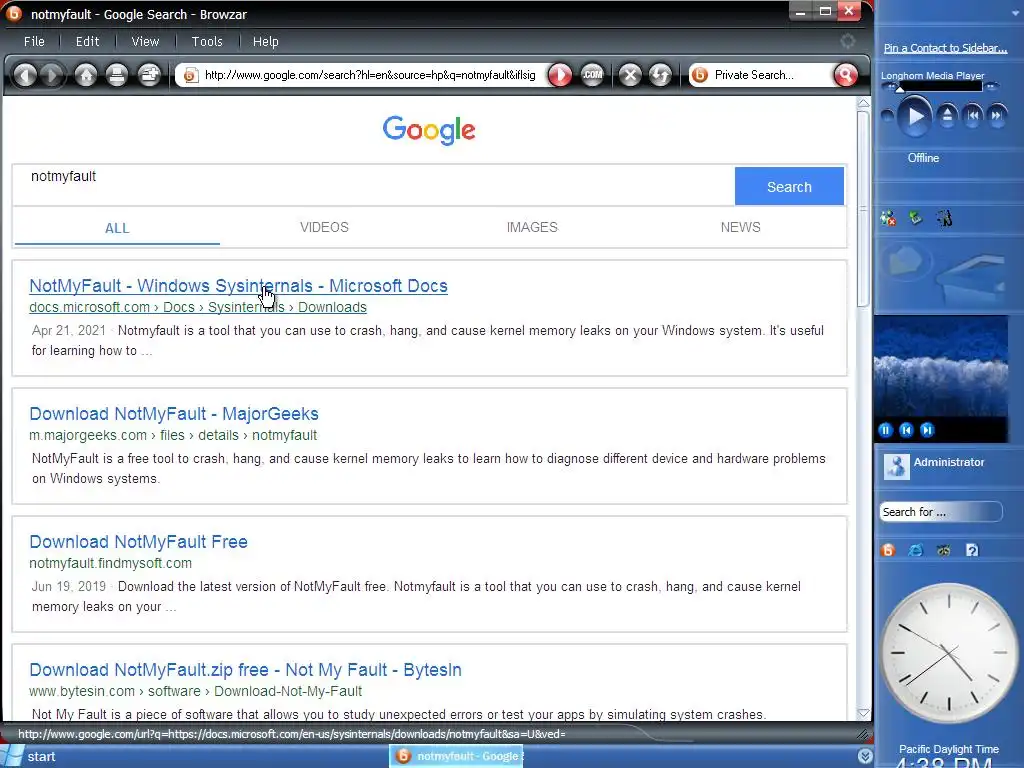Click the analog clock in sidebar

click(x=948, y=653)
